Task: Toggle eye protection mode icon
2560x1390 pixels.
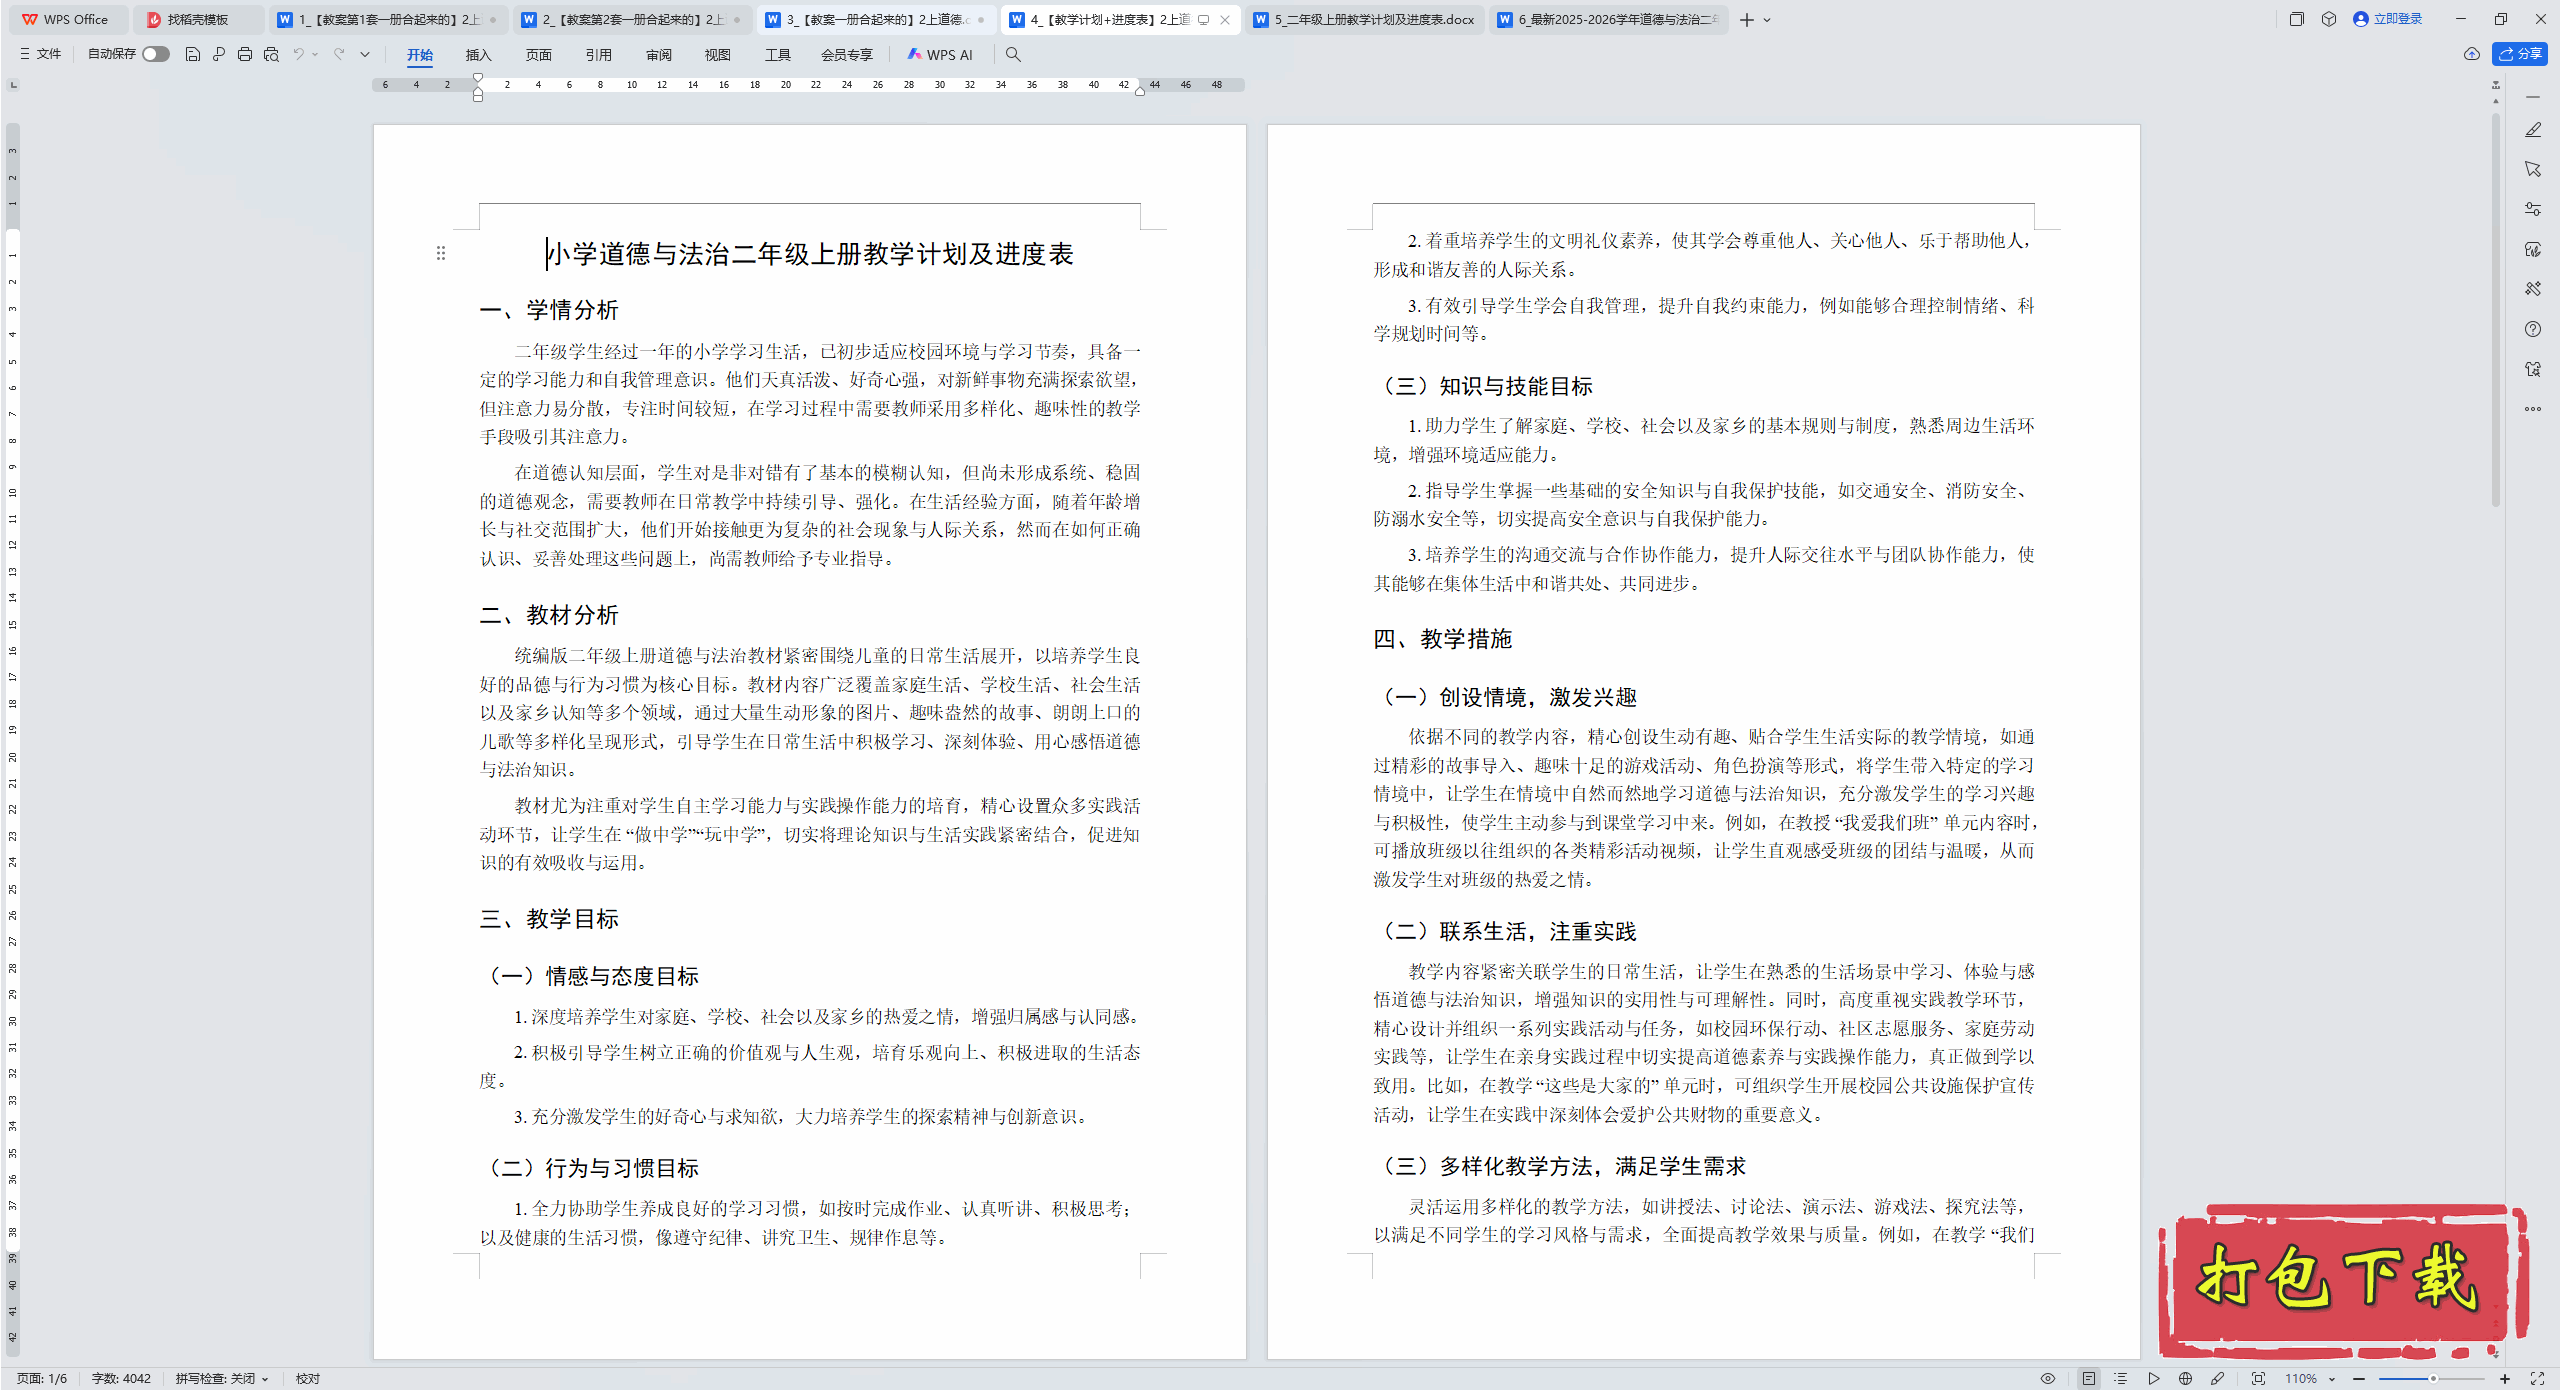Action: [x=2048, y=1378]
